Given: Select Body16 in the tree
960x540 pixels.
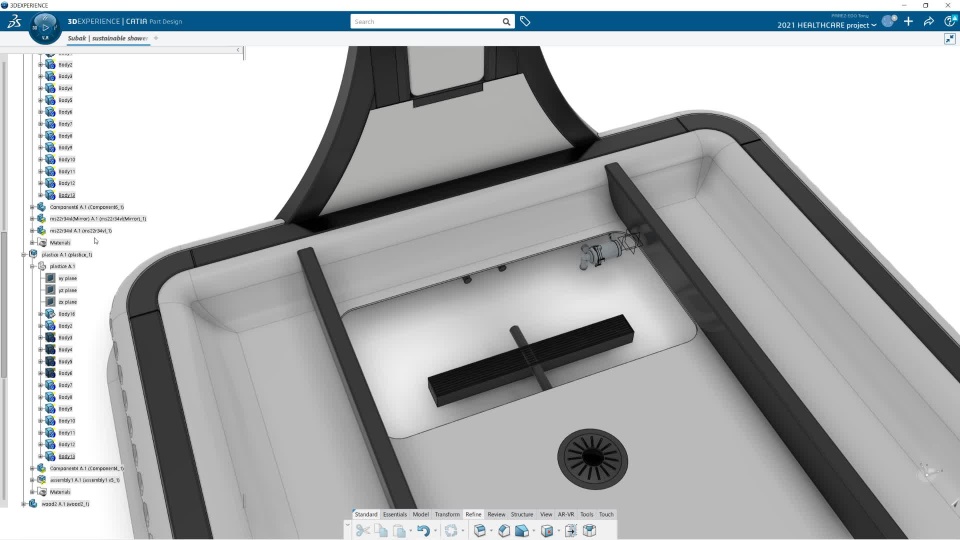Looking at the screenshot, I should pyautogui.click(x=67, y=314).
